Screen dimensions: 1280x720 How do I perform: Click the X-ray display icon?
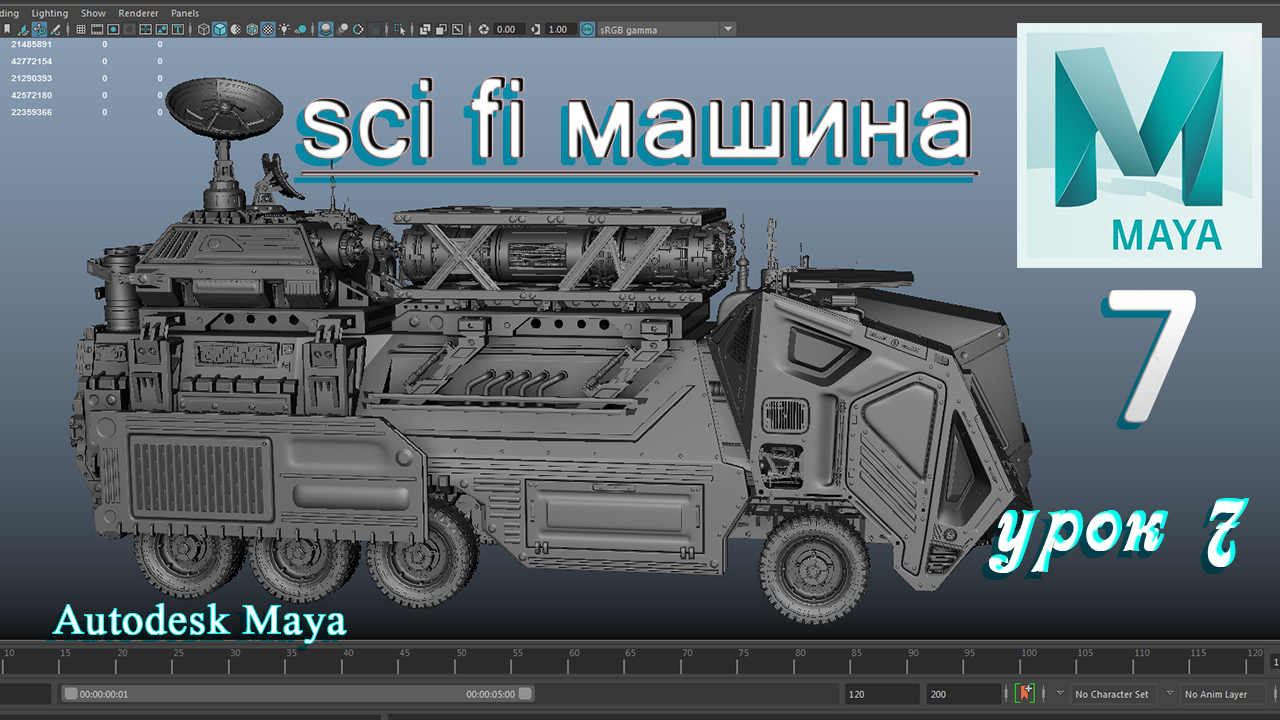pyautogui.click(x=425, y=29)
